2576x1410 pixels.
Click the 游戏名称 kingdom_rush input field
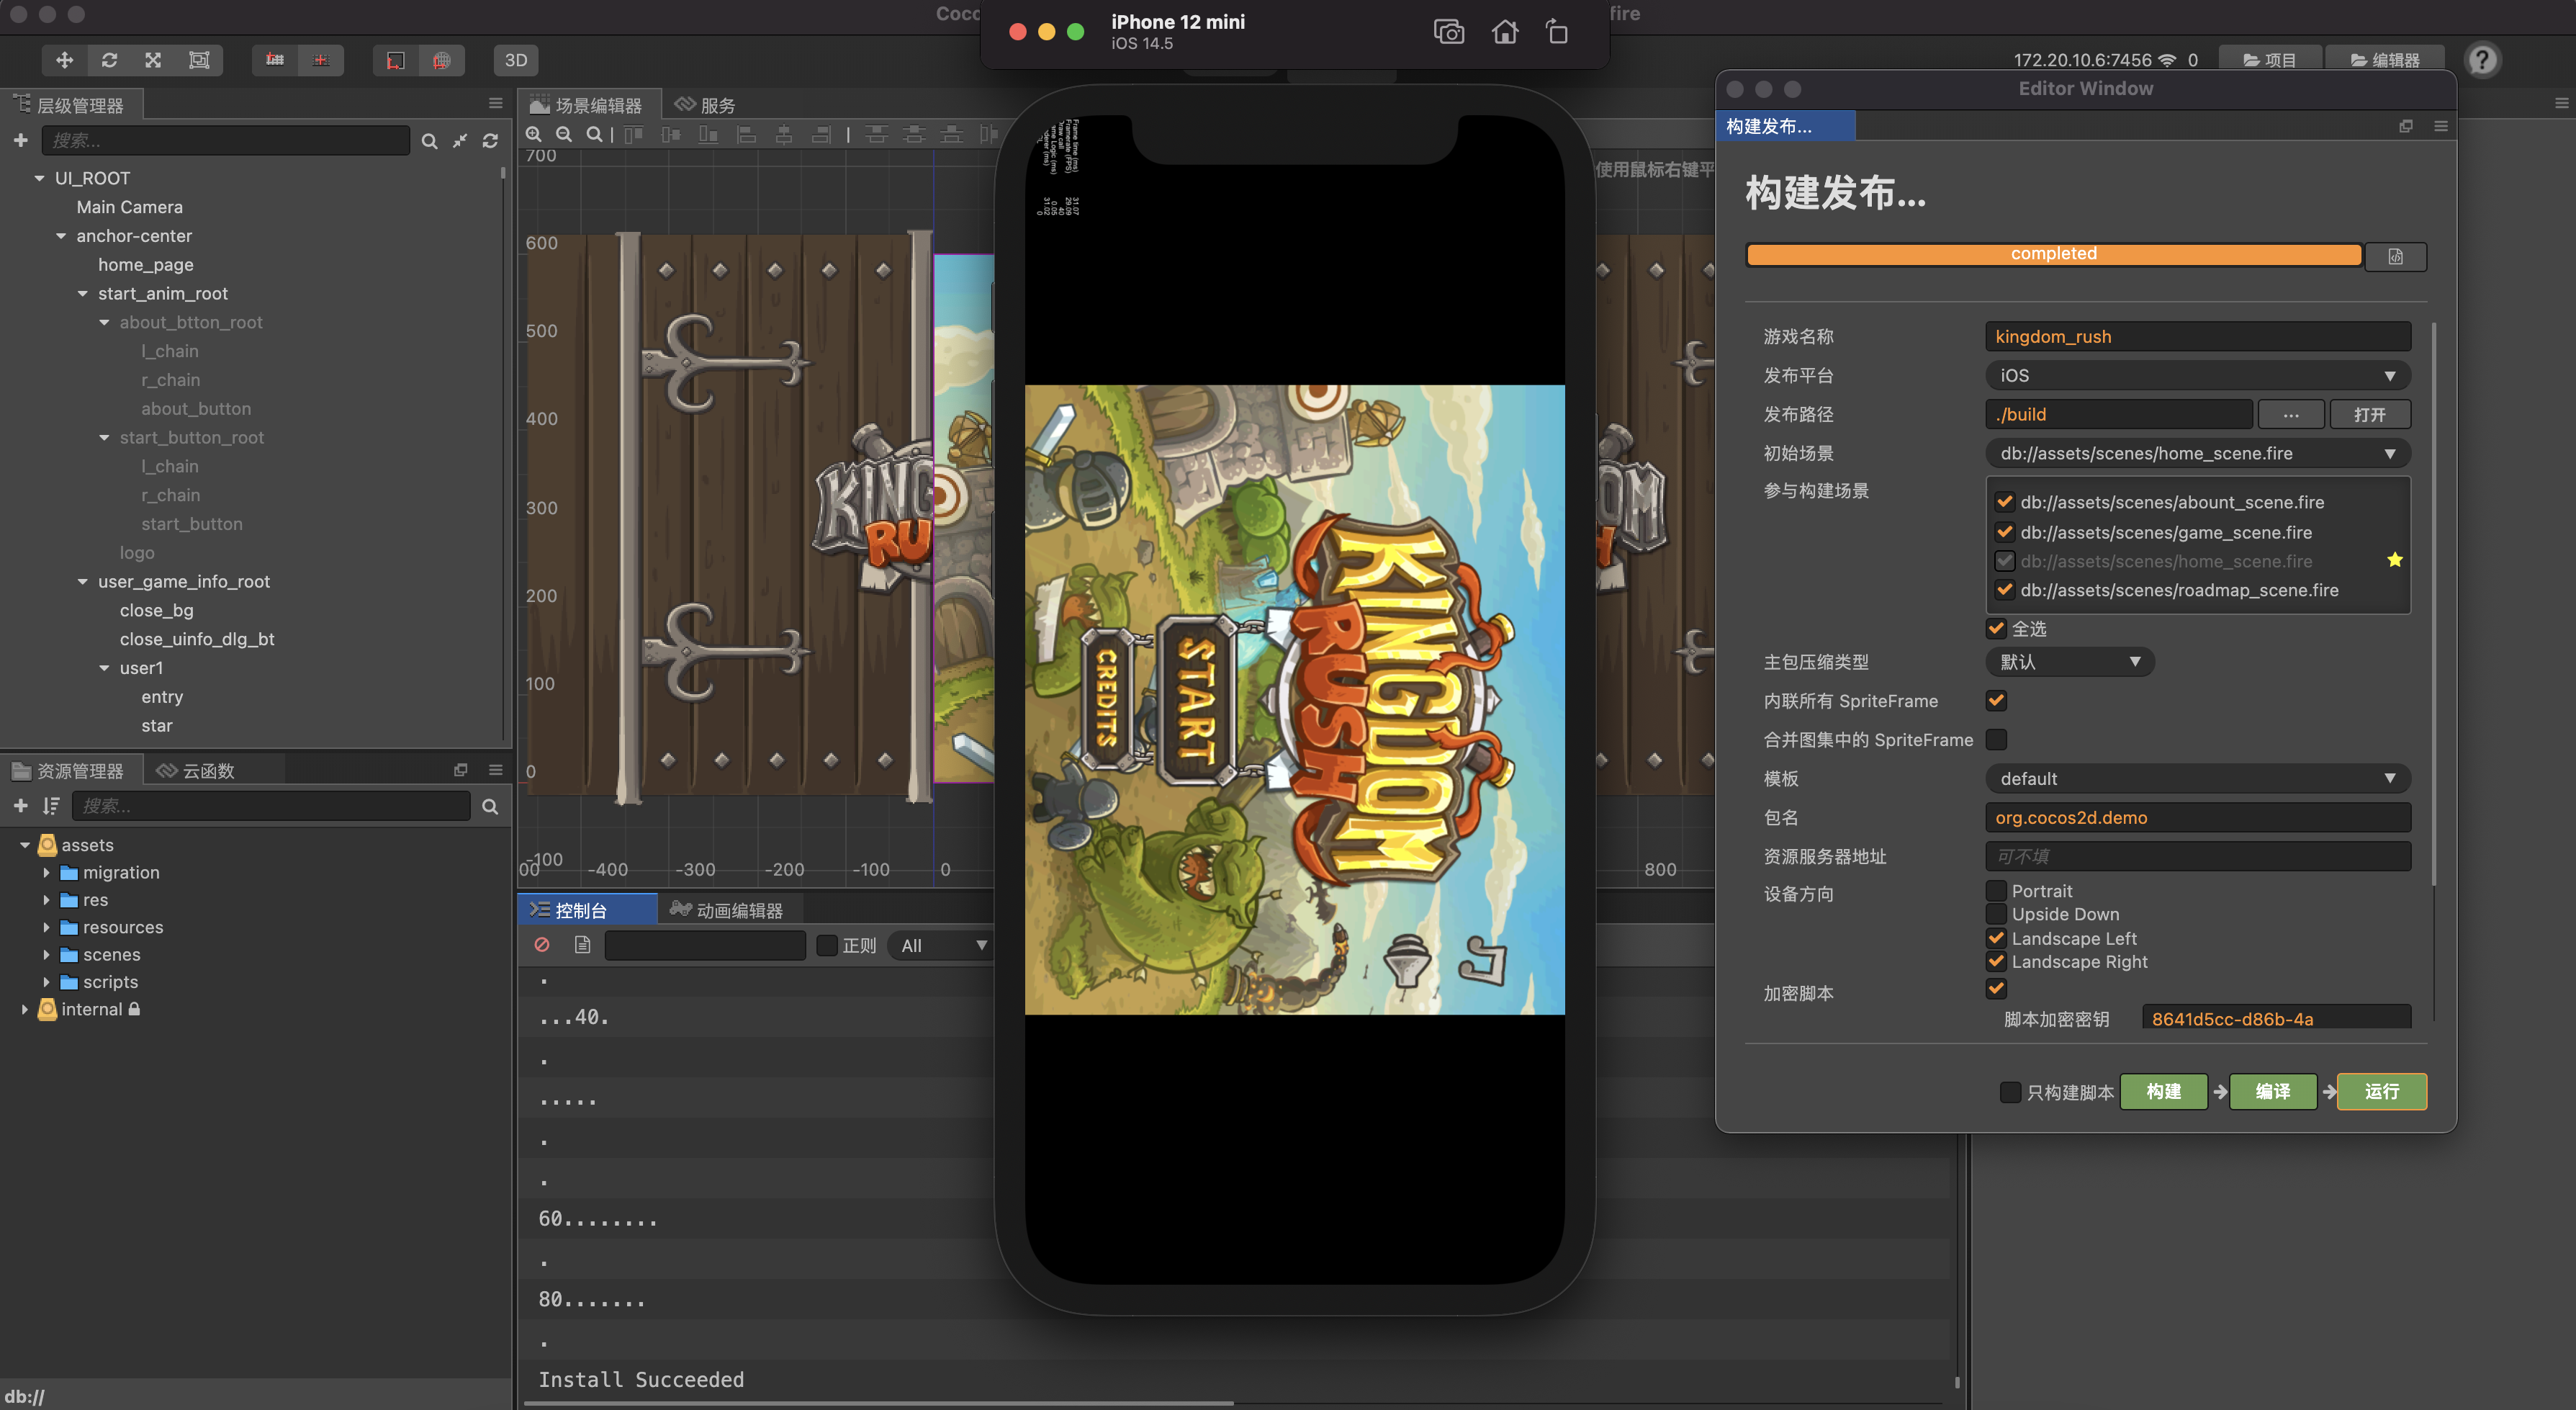pyautogui.click(x=2197, y=337)
